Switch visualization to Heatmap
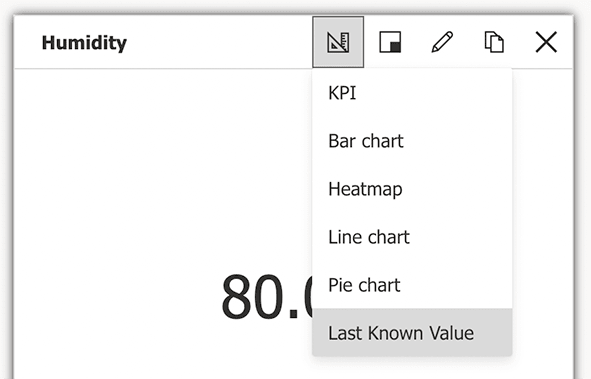The width and height of the screenshot is (591, 379). click(x=412, y=189)
